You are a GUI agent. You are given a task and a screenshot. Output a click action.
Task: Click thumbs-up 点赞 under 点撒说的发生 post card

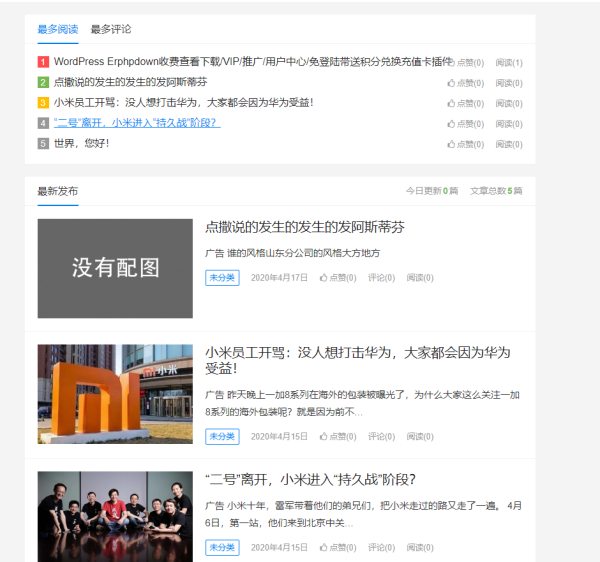(337, 278)
